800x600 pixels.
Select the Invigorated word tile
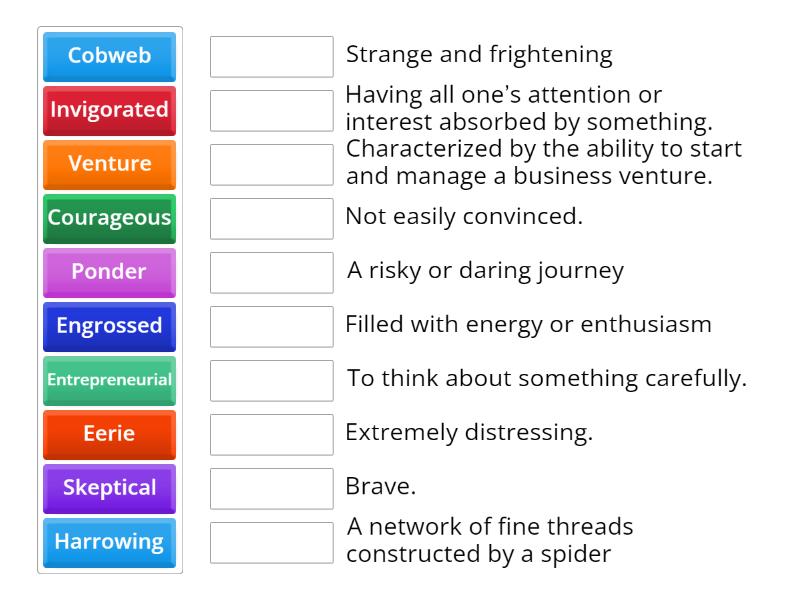[108, 111]
